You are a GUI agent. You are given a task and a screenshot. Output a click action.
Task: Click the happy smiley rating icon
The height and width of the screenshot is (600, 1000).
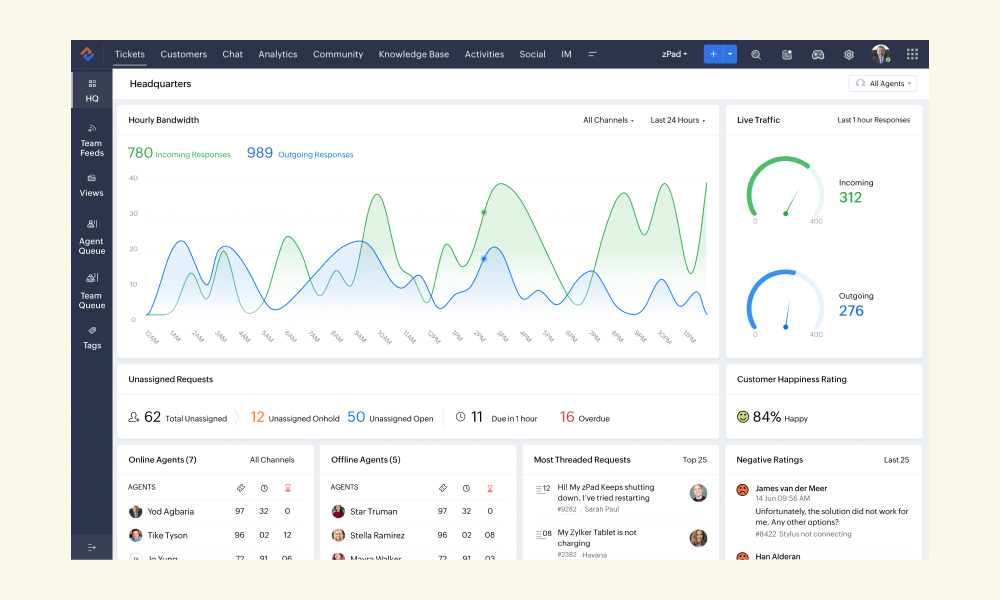743,417
